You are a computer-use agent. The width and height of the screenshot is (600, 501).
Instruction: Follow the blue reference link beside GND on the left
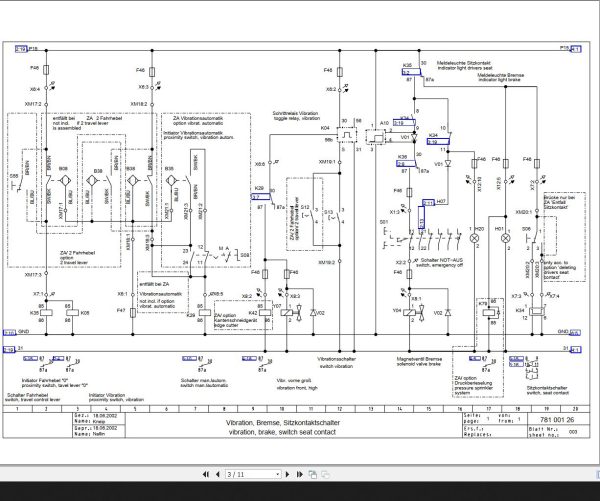pyautogui.click(x=9, y=333)
